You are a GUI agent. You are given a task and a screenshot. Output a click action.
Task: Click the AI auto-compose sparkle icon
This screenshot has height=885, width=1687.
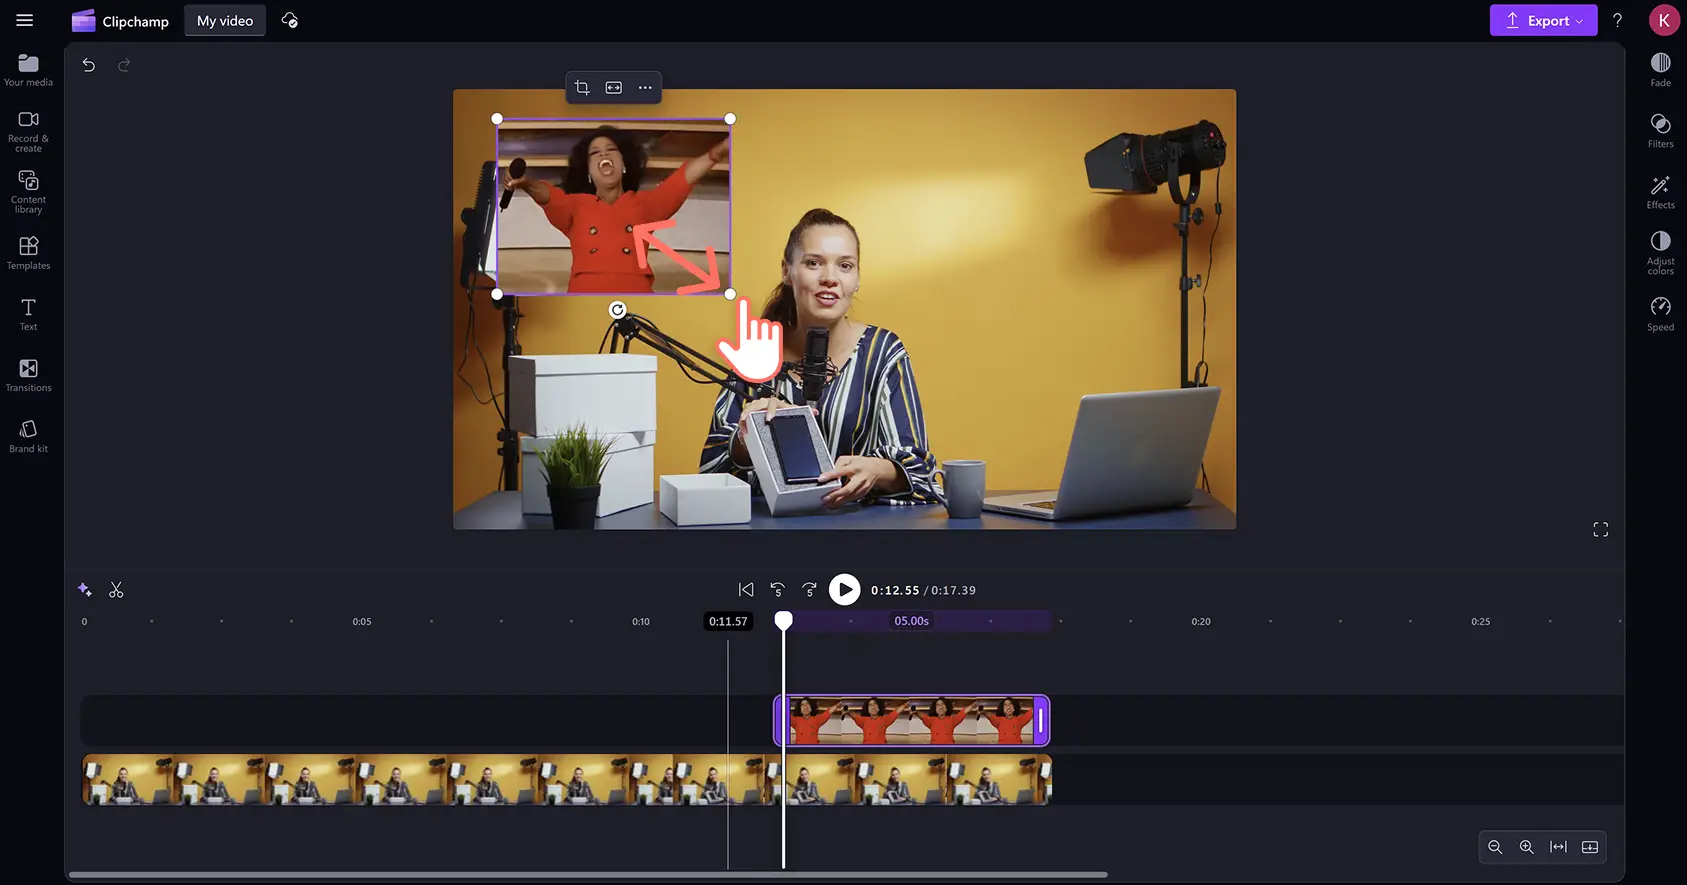pos(85,590)
